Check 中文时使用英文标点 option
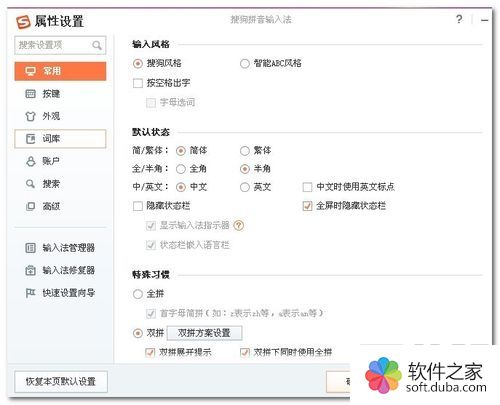This screenshot has height=405, width=500. [307, 187]
